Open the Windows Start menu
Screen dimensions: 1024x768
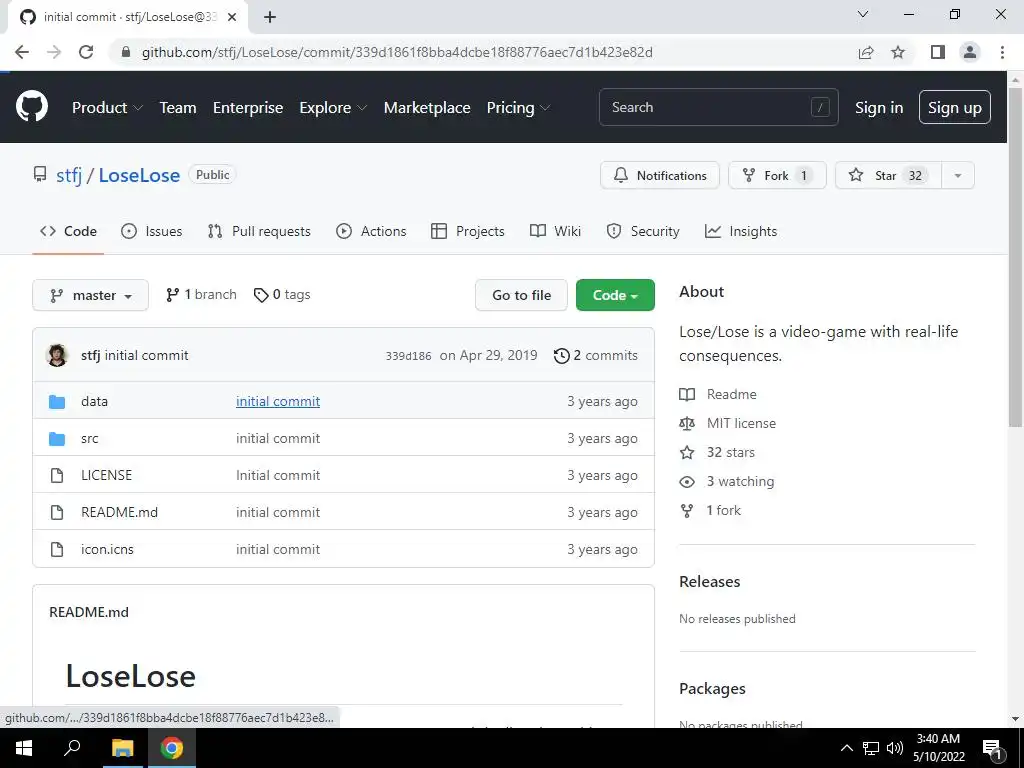pos(24,748)
